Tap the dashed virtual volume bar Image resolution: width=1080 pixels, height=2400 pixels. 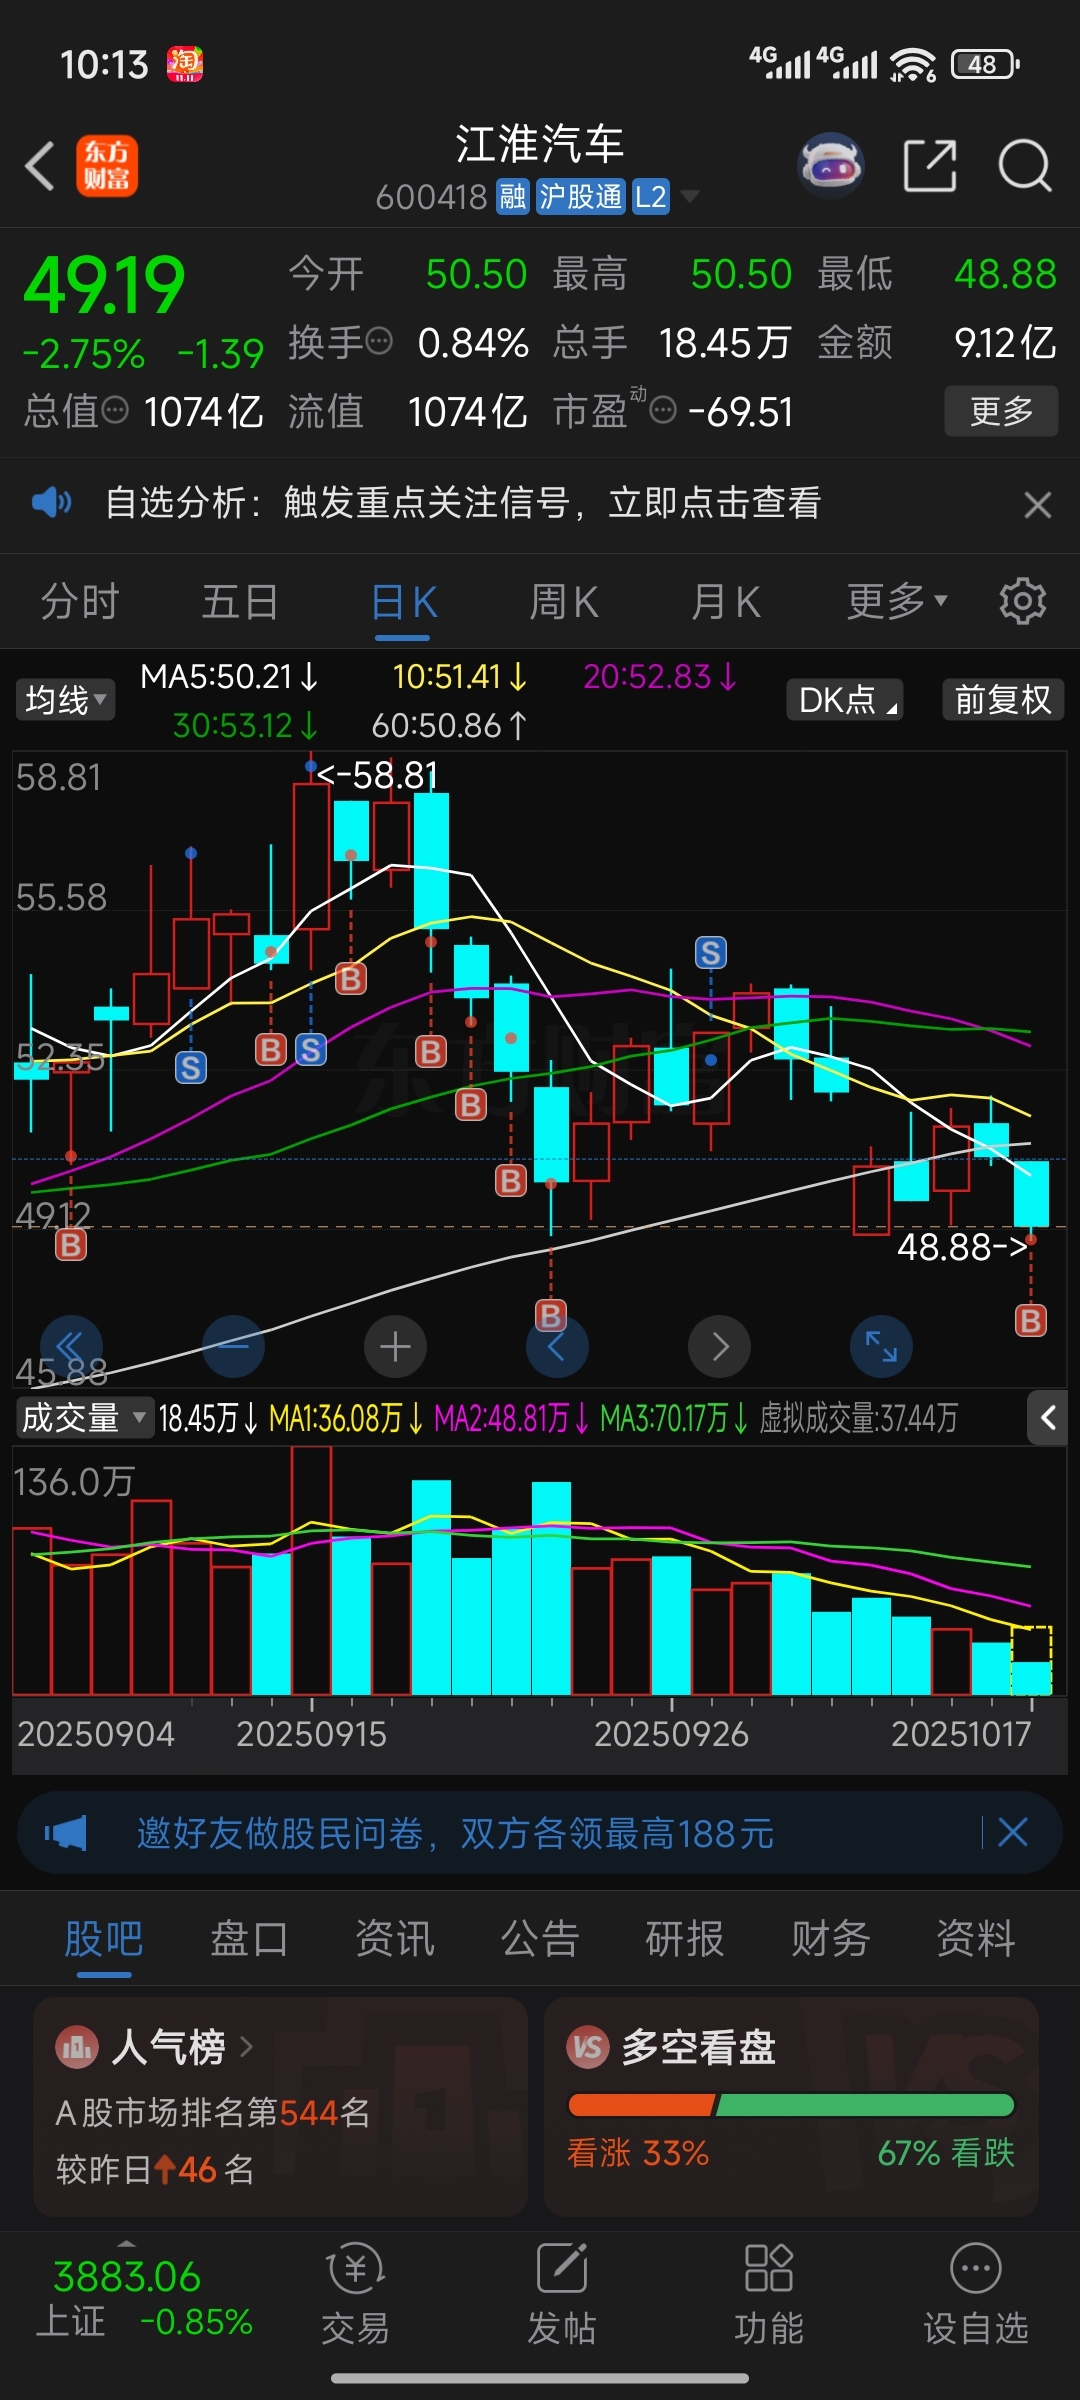(x=1031, y=1660)
